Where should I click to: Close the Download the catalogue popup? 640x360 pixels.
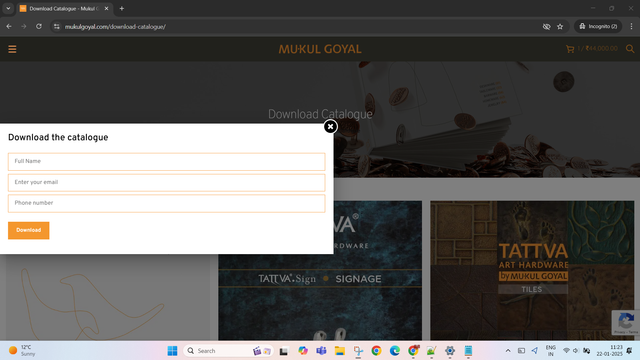[x=330, y=127]
